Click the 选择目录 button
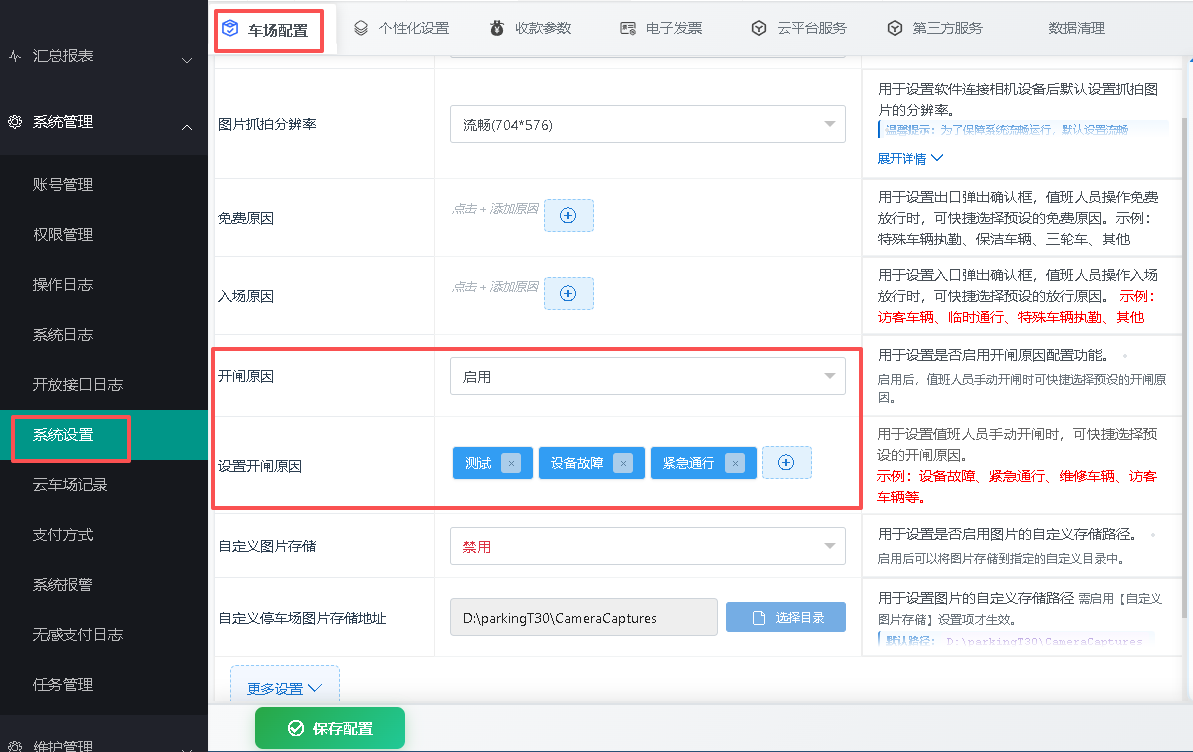The height and width of the screenshot is (752, 1193). 786,617
